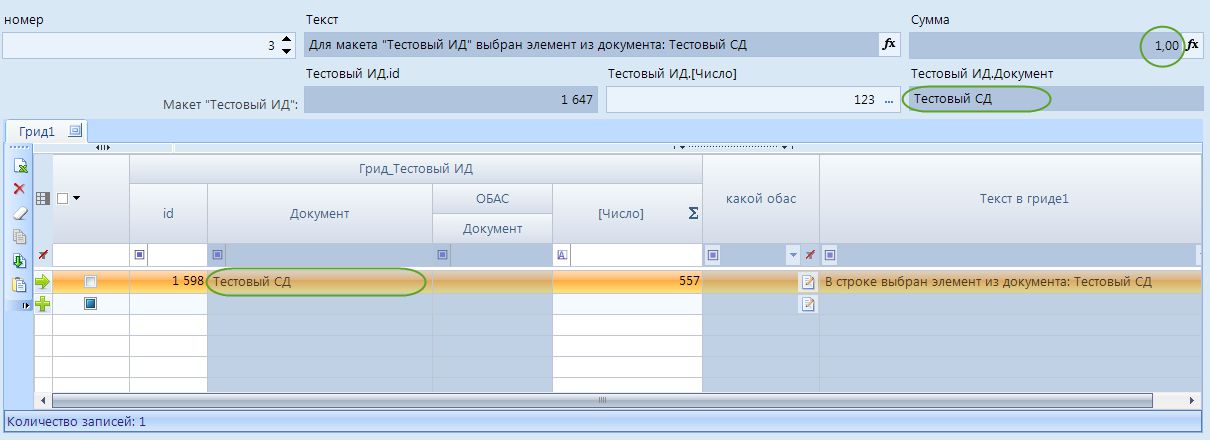Open the dropdown arrow beside header checkbox
Screen dimensions: 1210x440
[75, 198]
